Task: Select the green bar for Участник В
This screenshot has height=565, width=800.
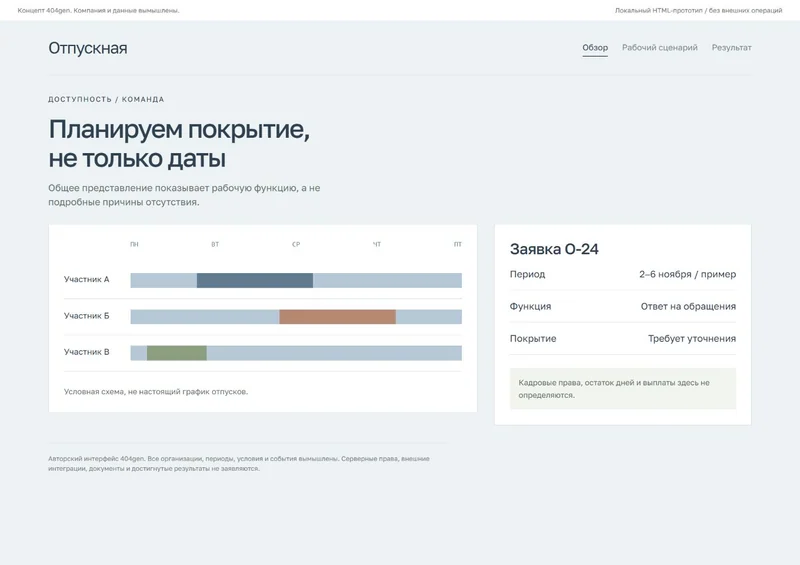Action: point(177,353)
